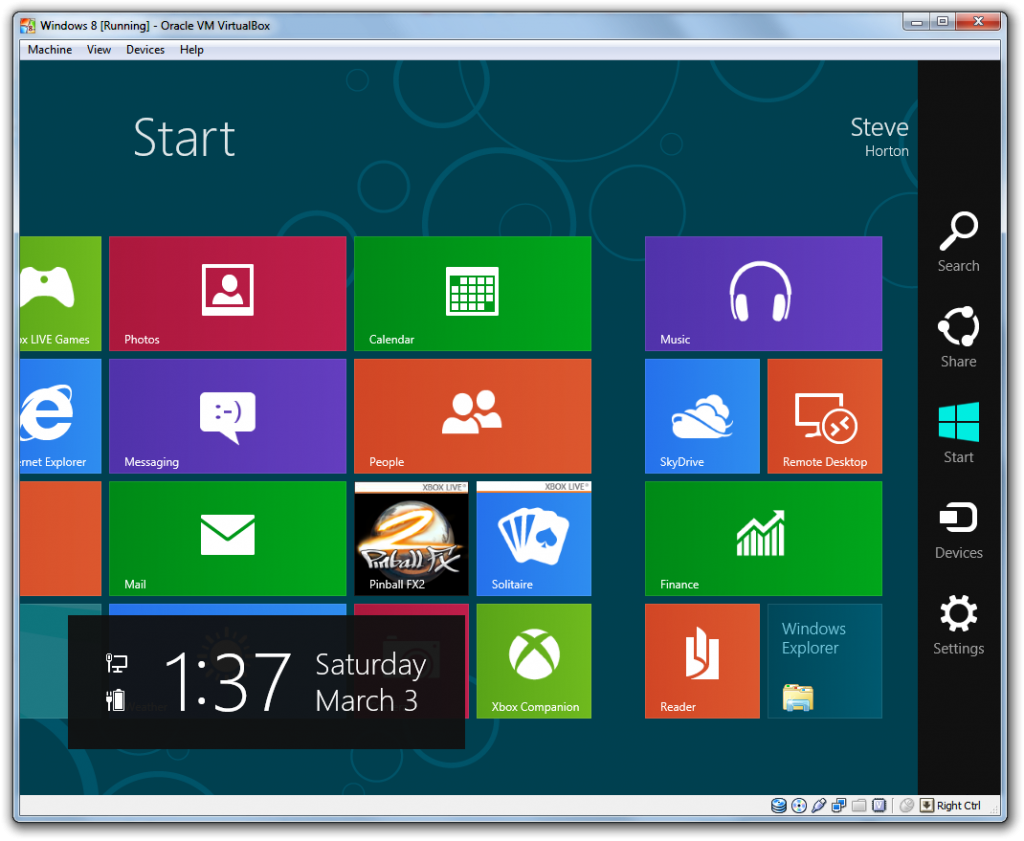Open the Machine menu

coord(50,50)
